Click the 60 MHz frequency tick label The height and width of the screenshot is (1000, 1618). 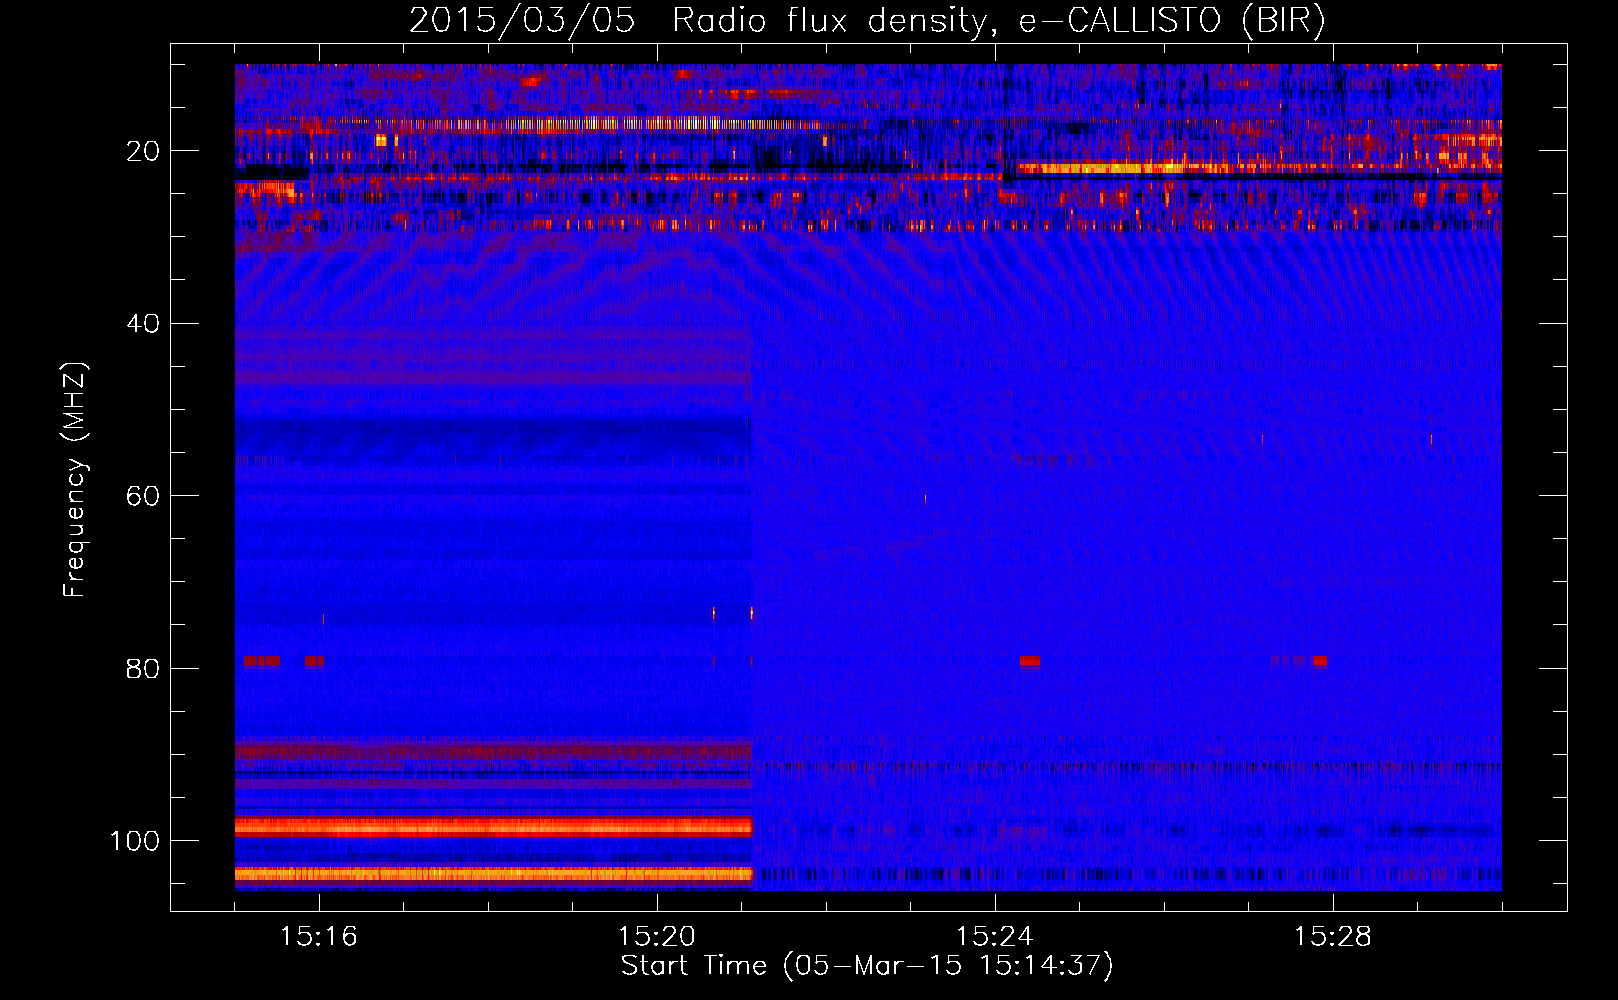tap(143, 496)
